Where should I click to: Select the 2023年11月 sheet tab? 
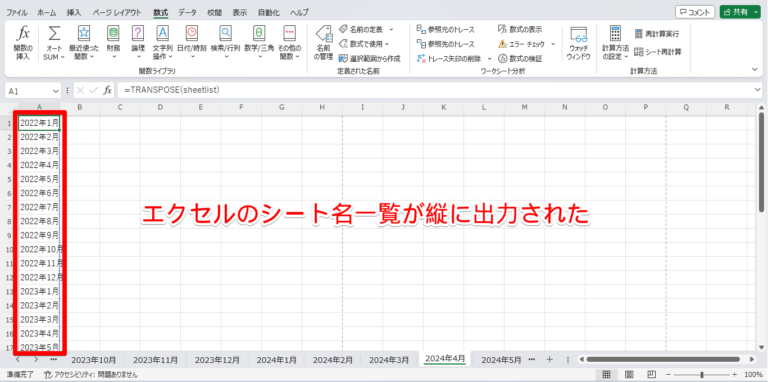pyautogui.click(x=155, y=360)
